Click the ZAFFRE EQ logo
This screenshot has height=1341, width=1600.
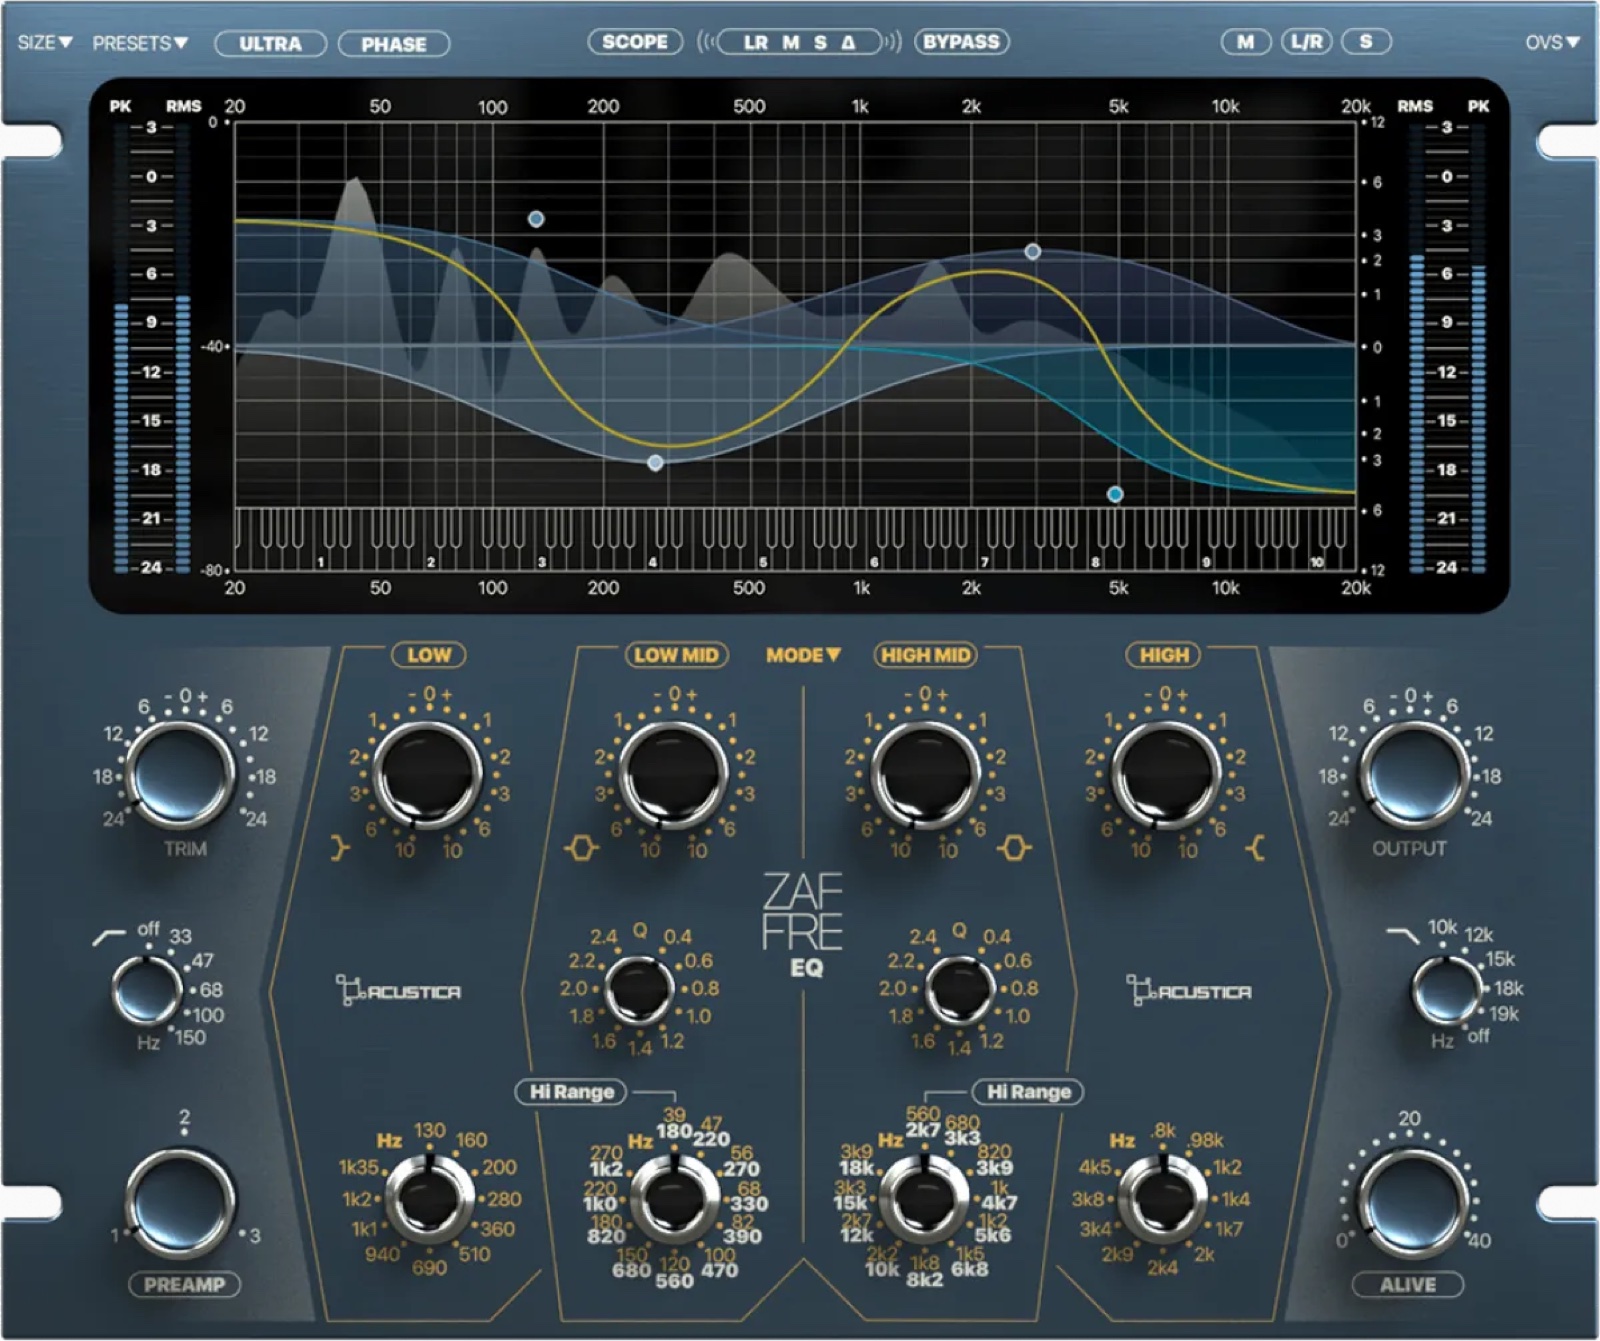(803, 923)
